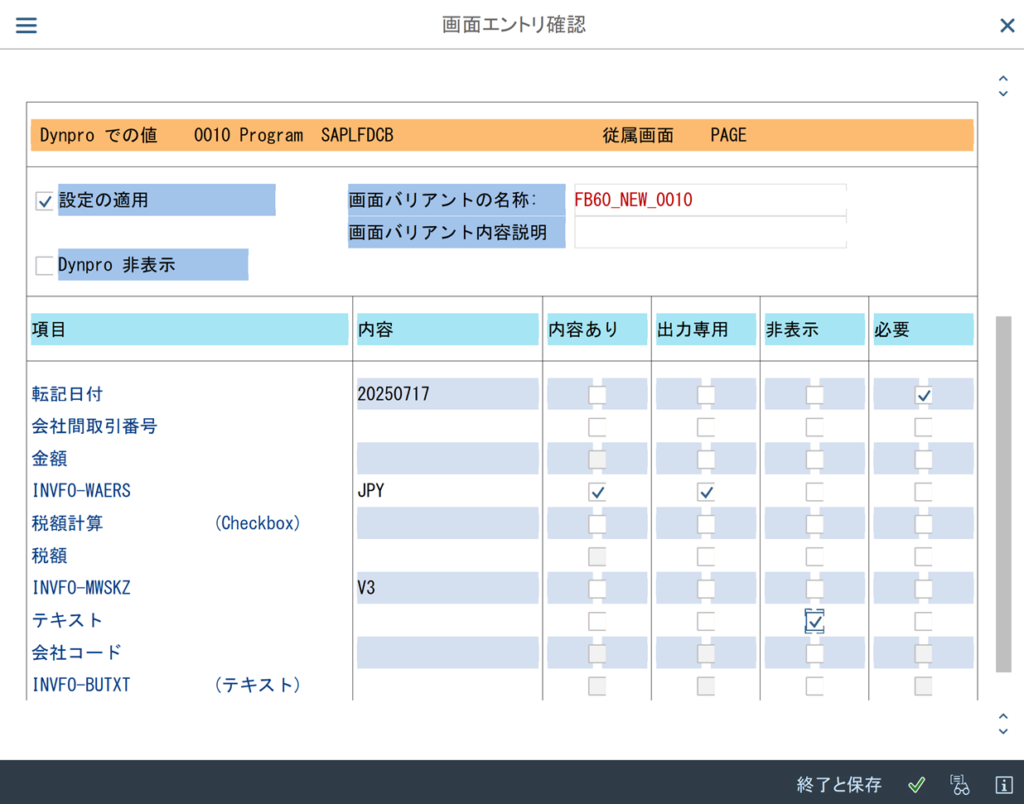Uncheck 内容あり for INVFO-WAERS

[597, 492]
